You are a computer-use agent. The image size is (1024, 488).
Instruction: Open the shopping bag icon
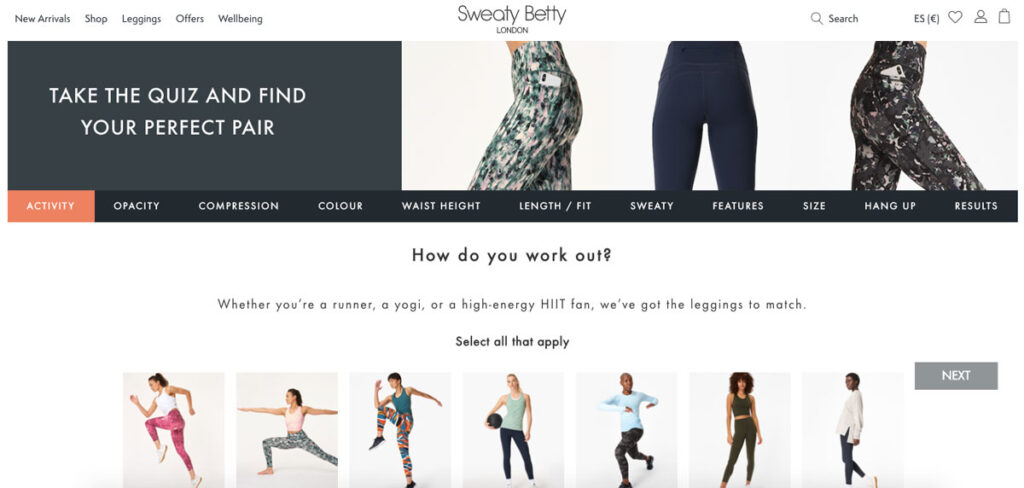coord(1004,17)
